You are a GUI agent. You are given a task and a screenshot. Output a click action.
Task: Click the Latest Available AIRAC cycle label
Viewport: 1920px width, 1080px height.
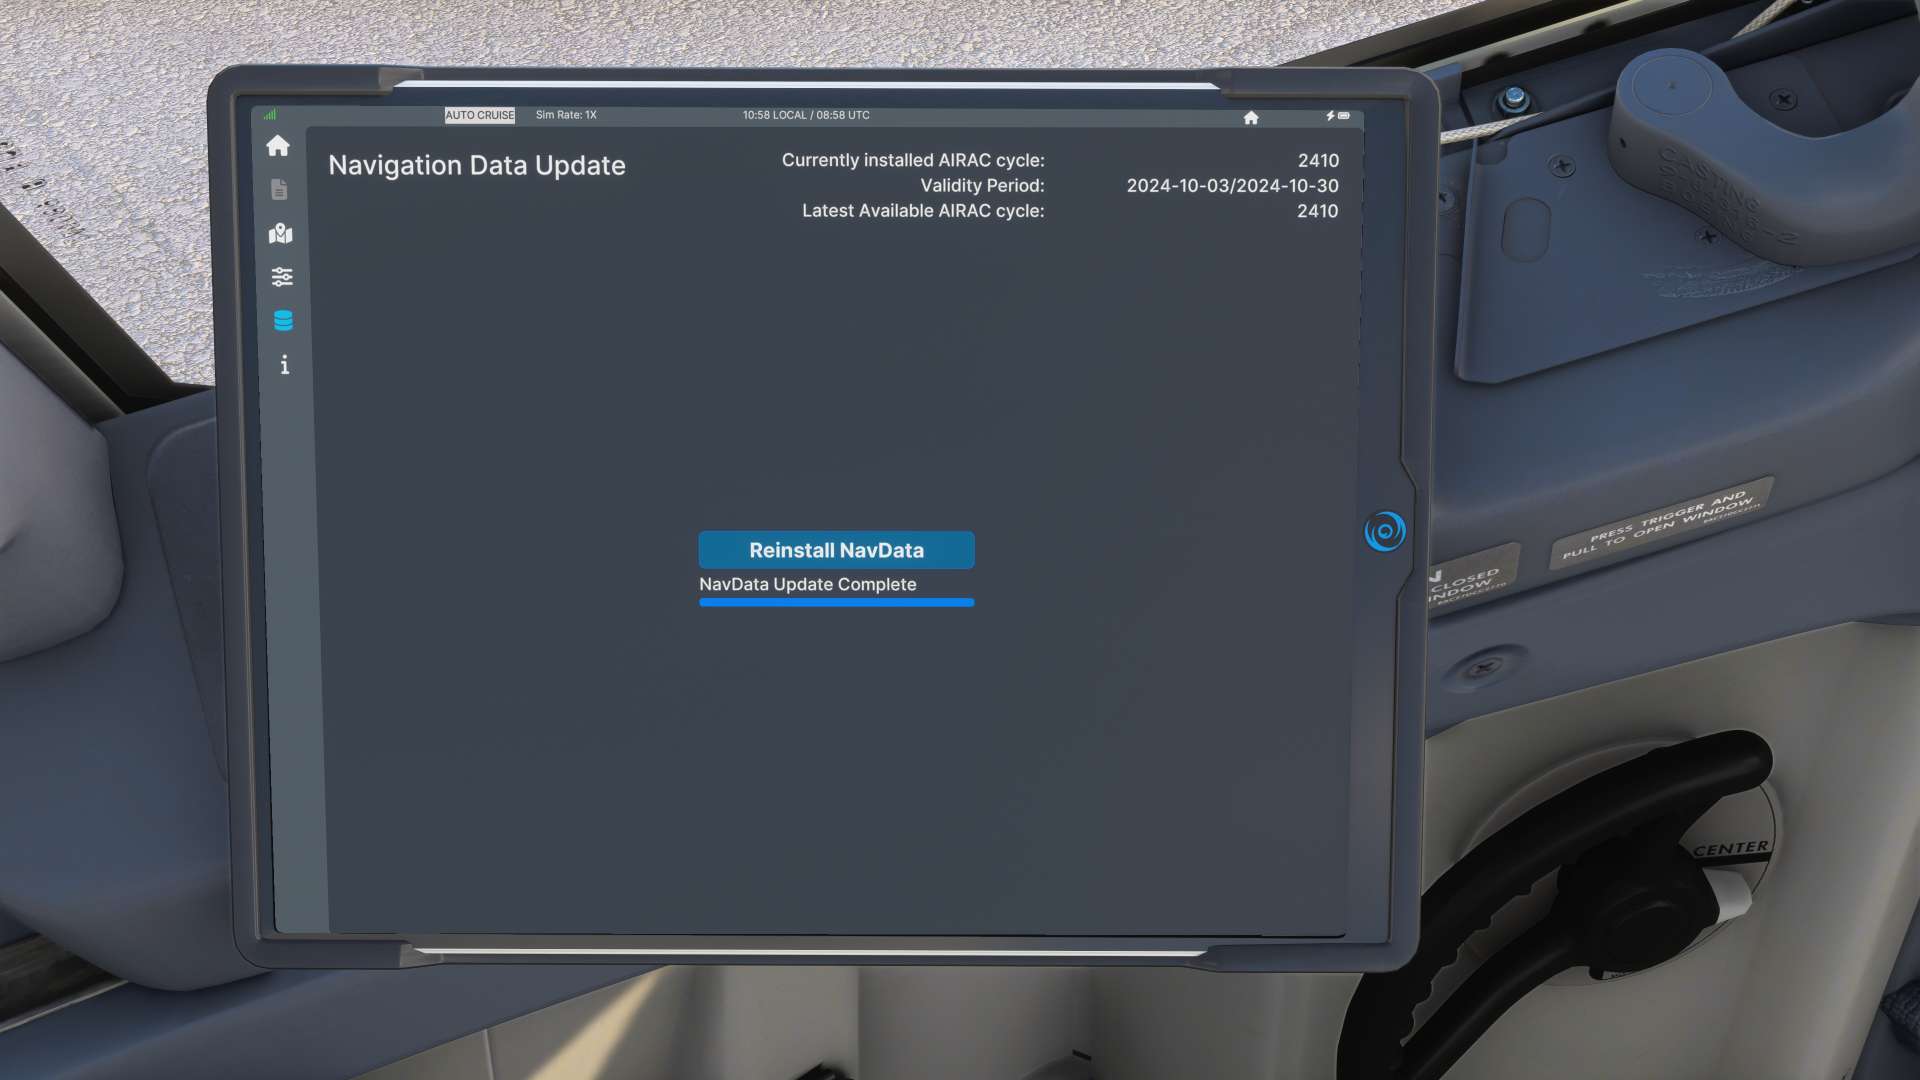coord(923,211)
